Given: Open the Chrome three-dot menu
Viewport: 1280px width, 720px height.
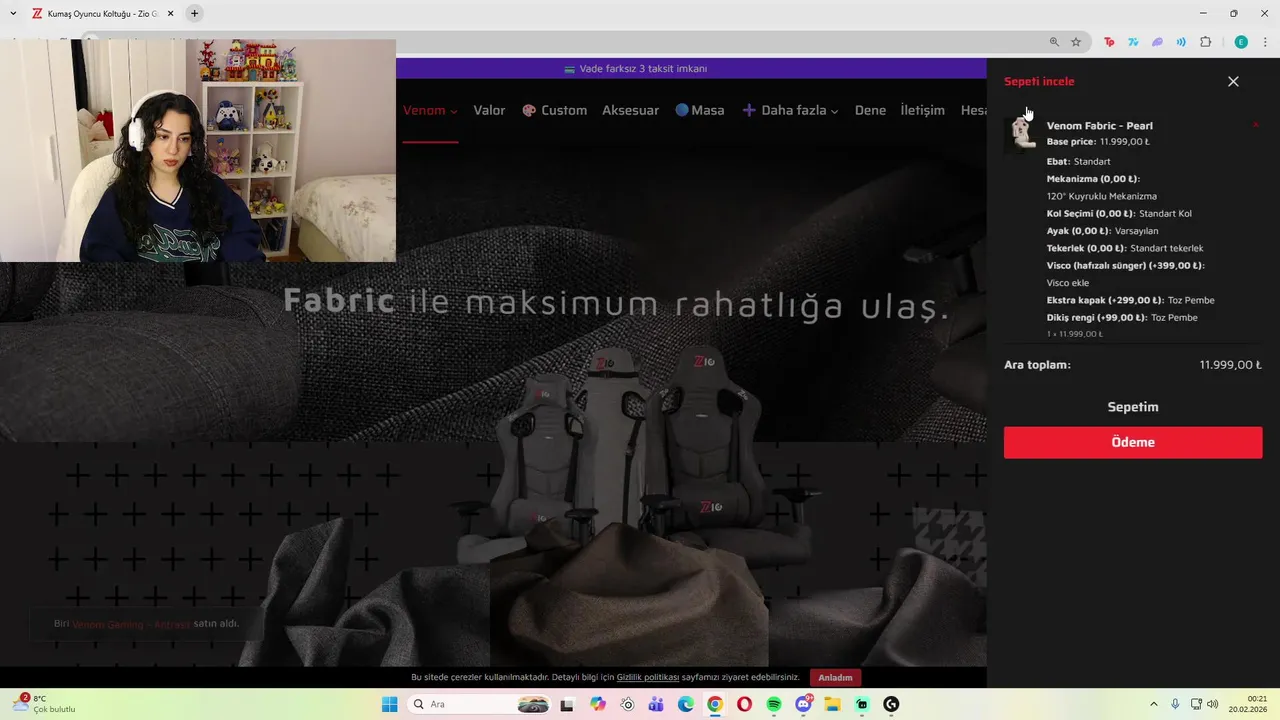Looking at the screenshot, I should click(x=1265, y=42).
